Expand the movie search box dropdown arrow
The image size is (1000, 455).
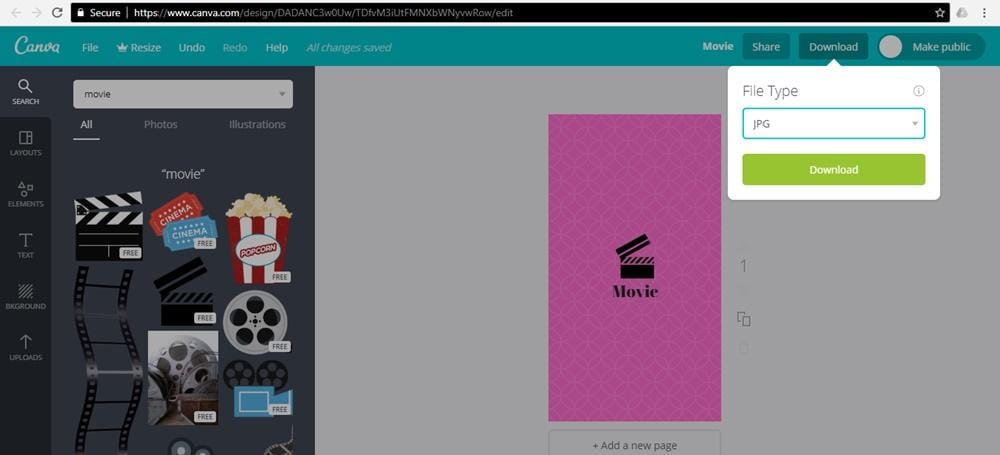coord(282,94)
